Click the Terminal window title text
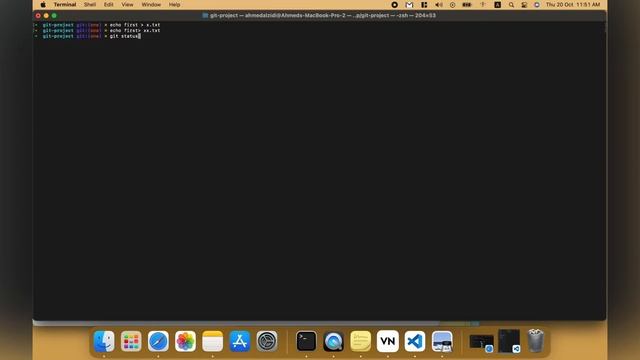Screen dimensions: 640x360 pos(323,15)
